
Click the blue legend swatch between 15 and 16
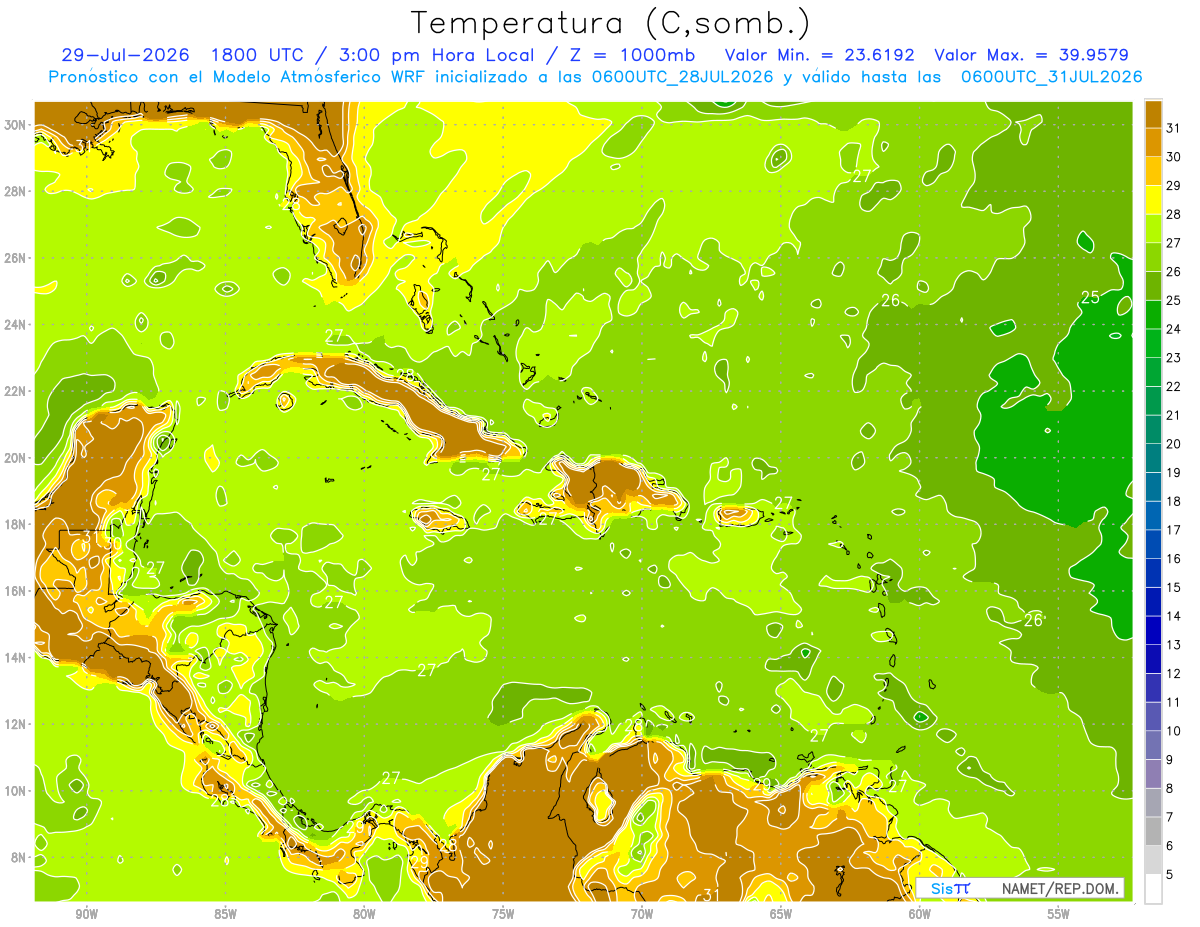click(x=1153, y=573)
